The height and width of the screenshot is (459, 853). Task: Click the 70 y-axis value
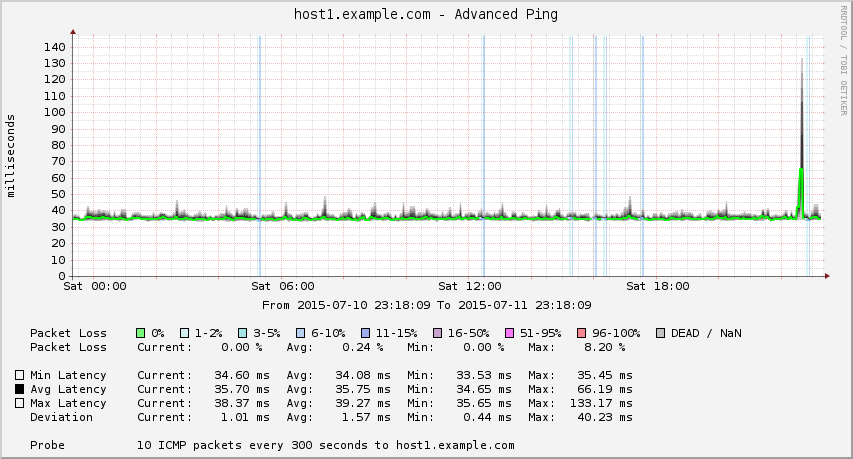[58, 162]
